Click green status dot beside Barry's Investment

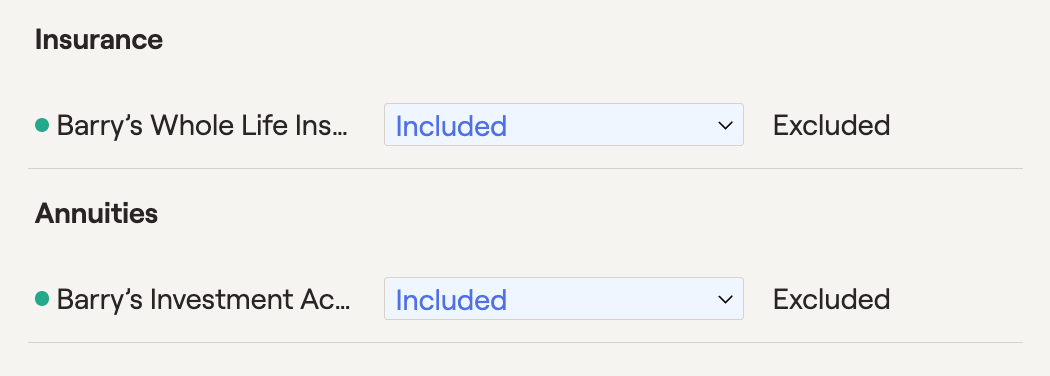tap(42, 299)
